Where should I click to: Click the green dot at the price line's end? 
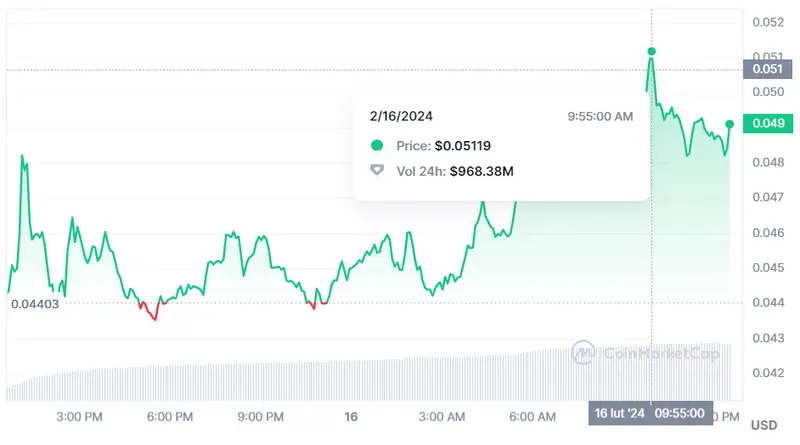[x=730, y=124]
